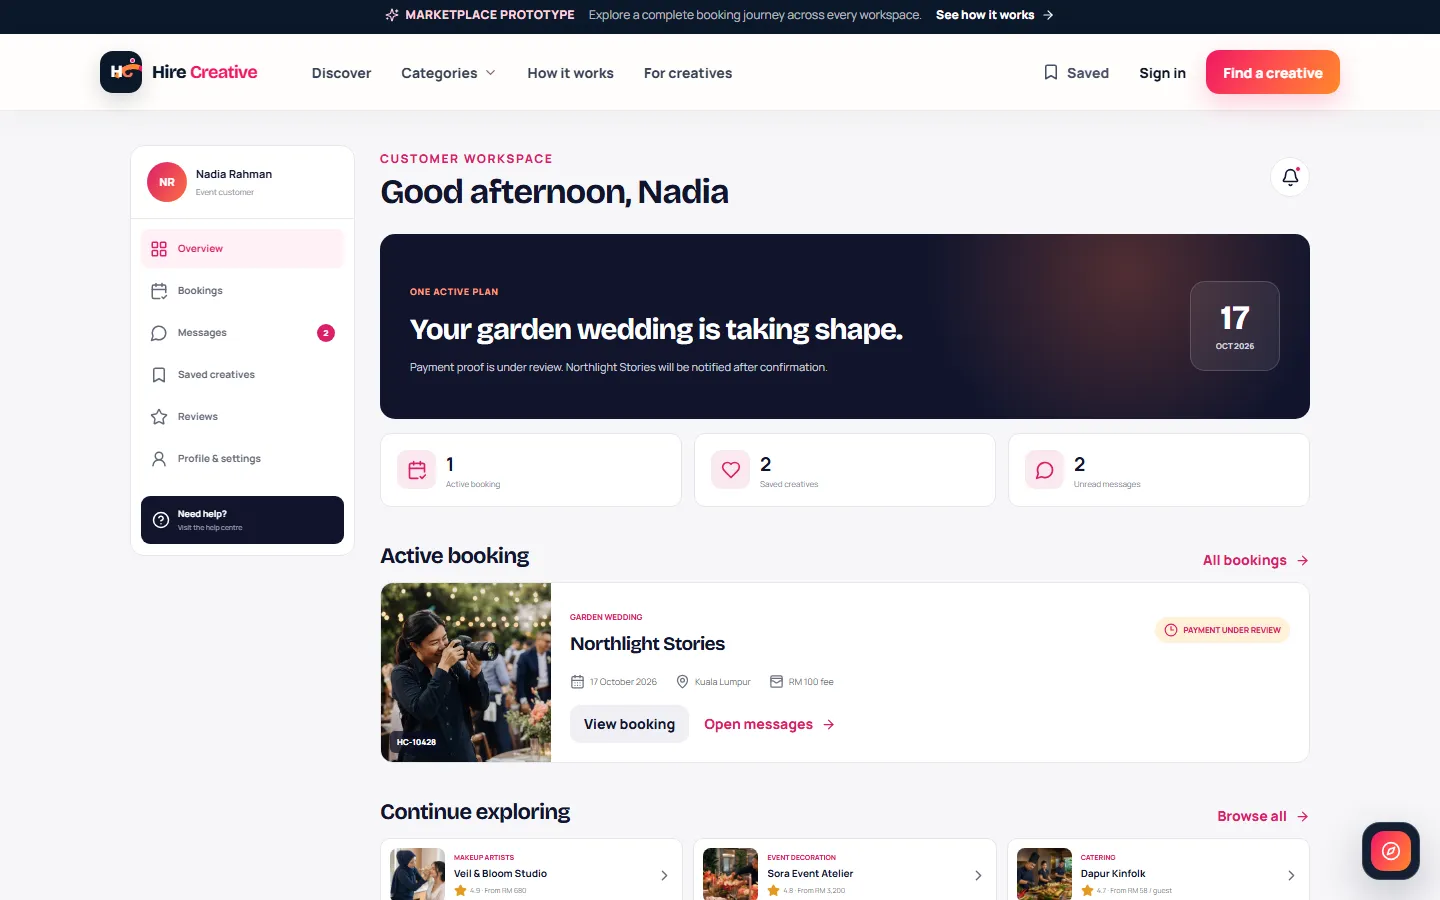Click the Saved creatives heart stat icon
The image size is (1440, 900).
[x=731, y=470]
